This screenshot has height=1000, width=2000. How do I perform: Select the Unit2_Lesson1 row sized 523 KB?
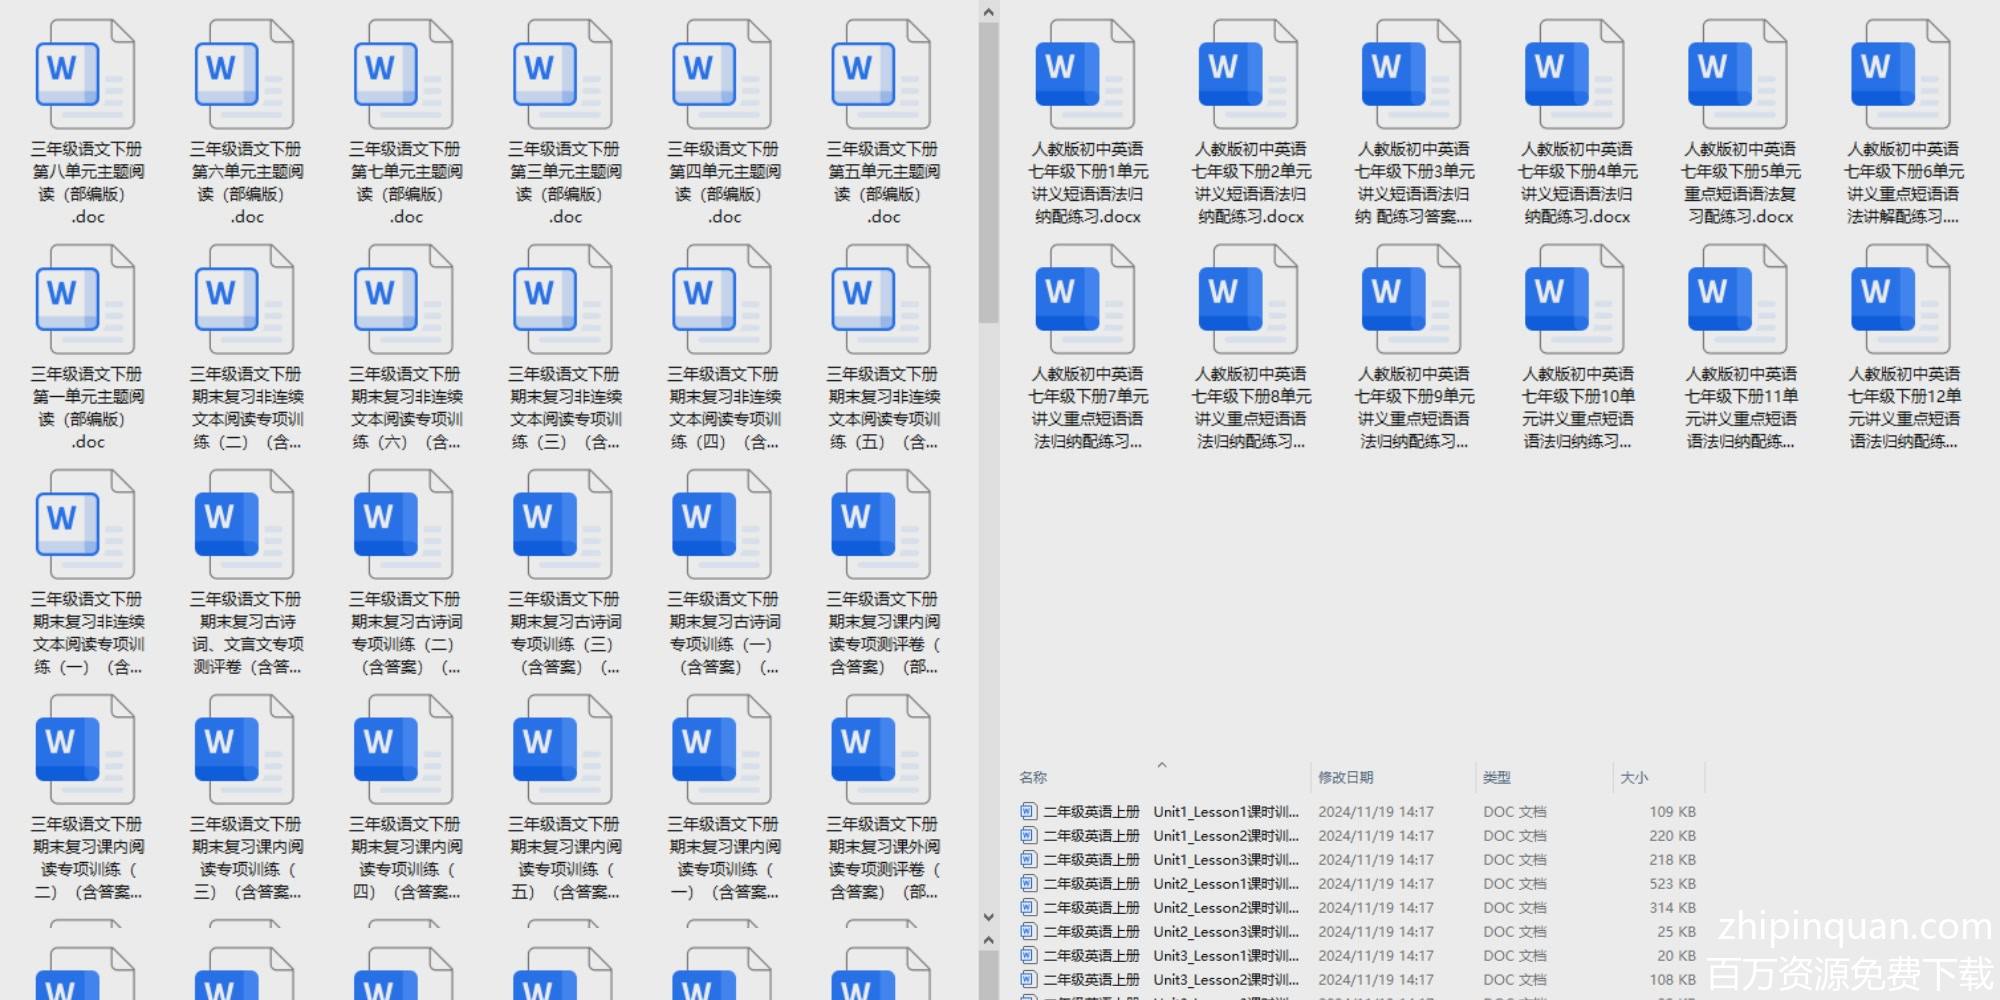pyautogui.click(x=1225, y=884)
